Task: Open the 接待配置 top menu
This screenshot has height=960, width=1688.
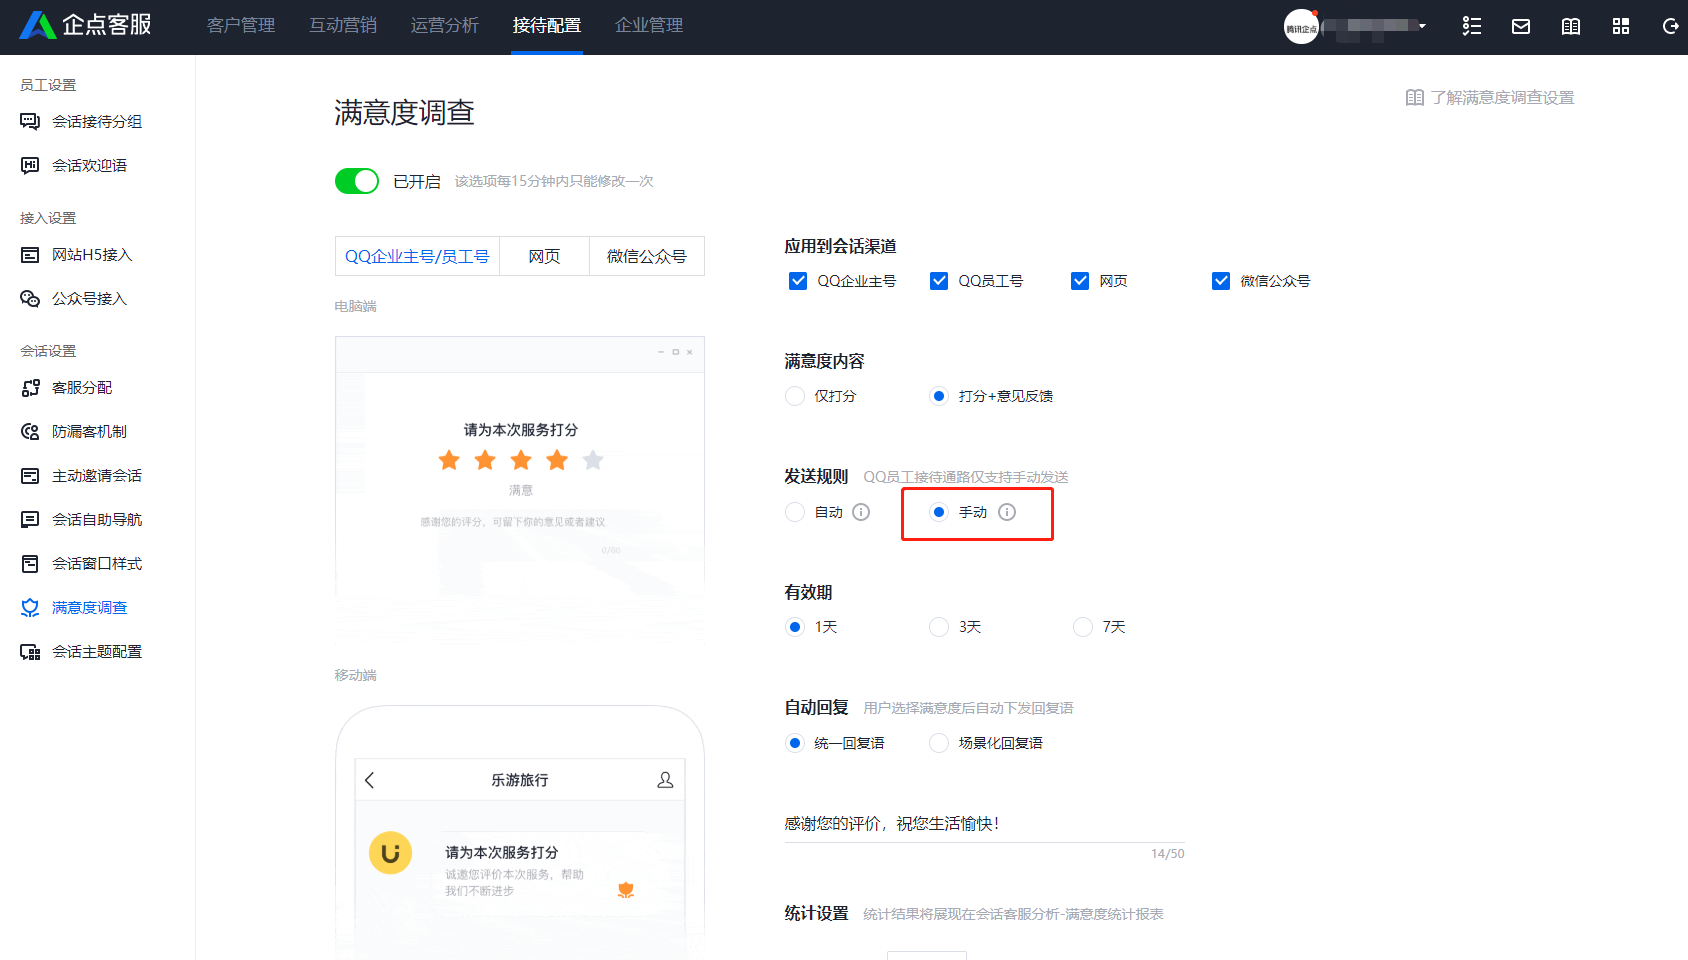Action: (547, 26)
